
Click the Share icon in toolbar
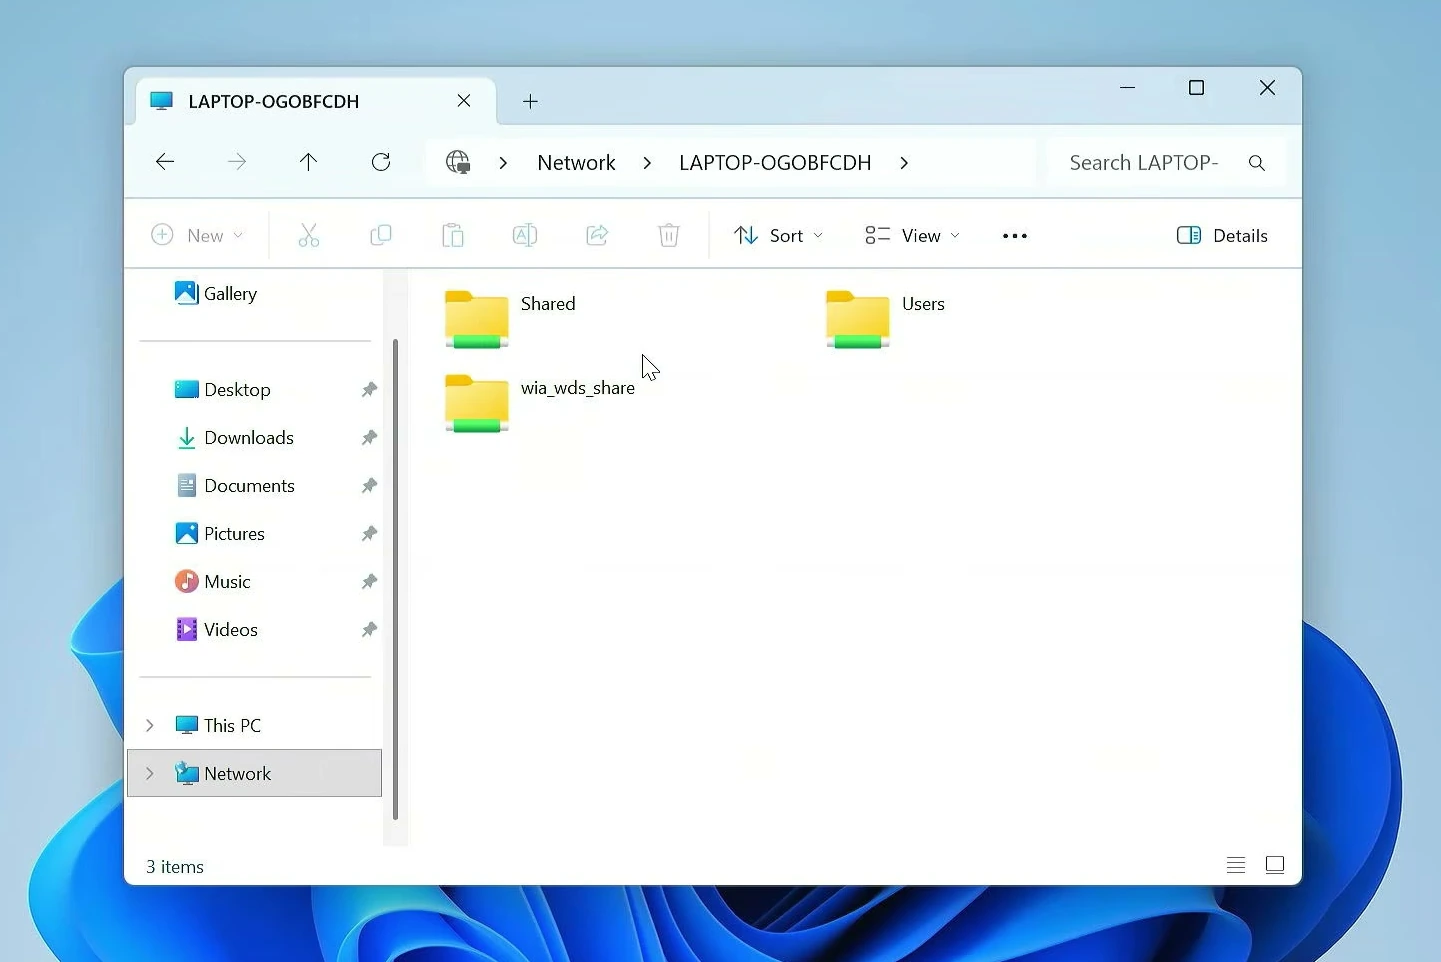pos(597,236)
